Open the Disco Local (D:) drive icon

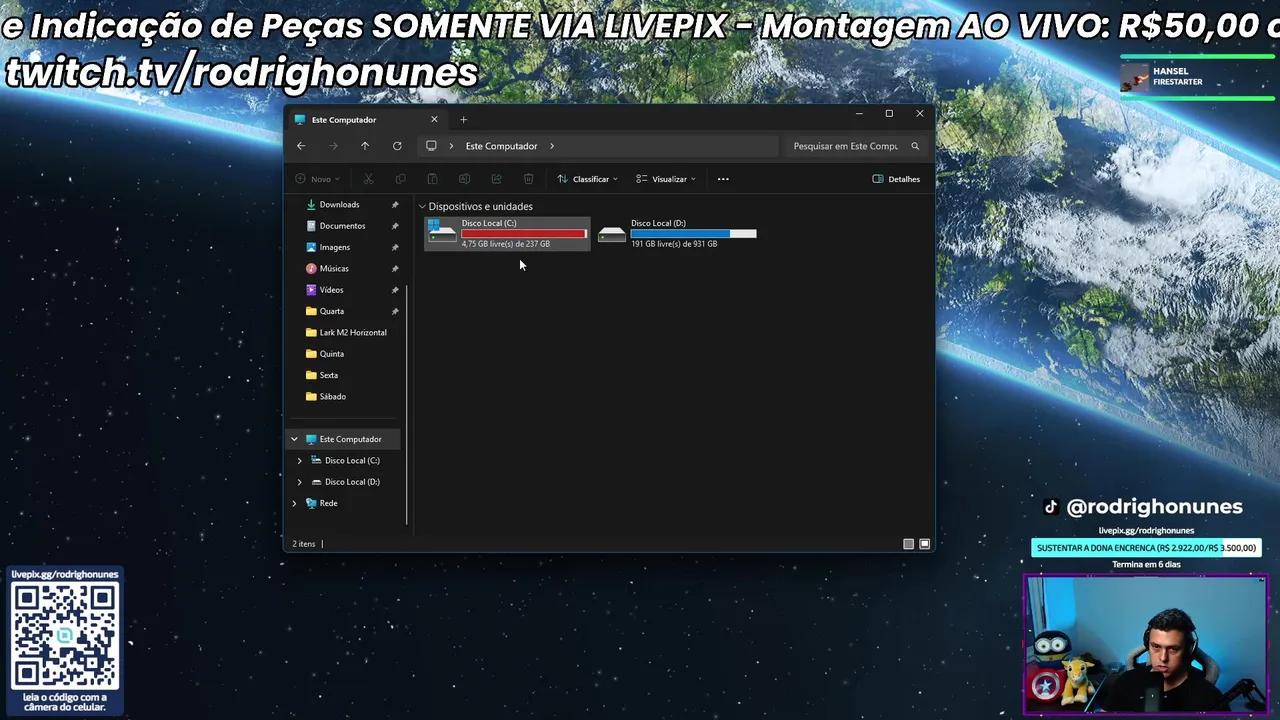coord(612,234)
